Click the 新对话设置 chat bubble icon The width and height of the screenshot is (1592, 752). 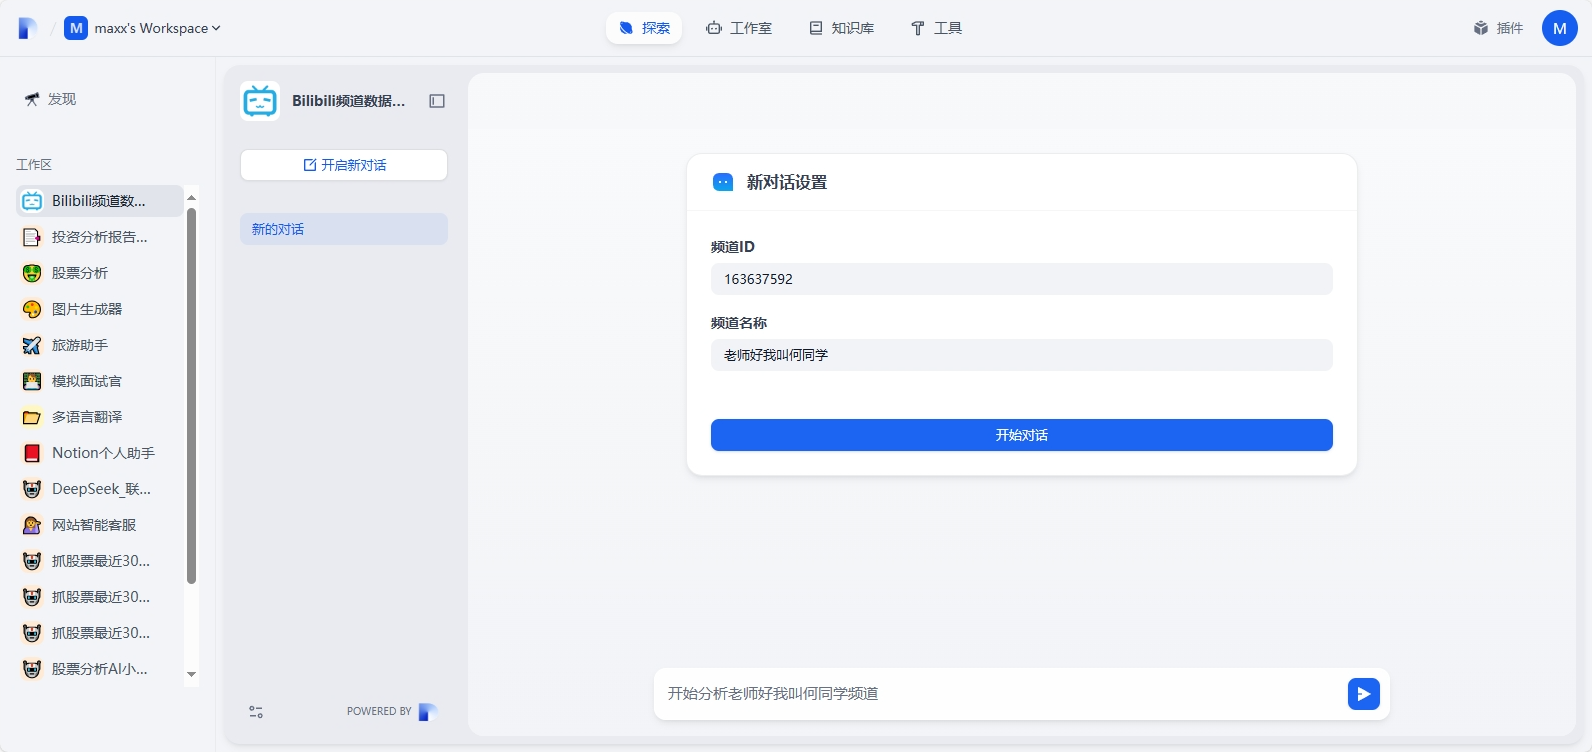tap(723, 182)
